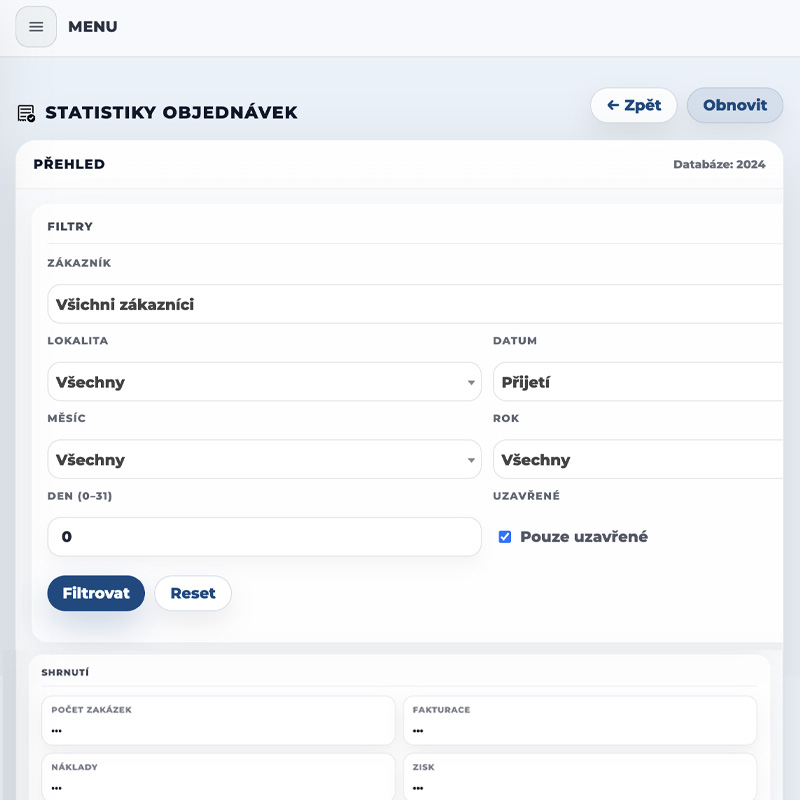Viewport: 800px width, 800px height.
Task: Click the Filtrovat button
Action: 96,593
